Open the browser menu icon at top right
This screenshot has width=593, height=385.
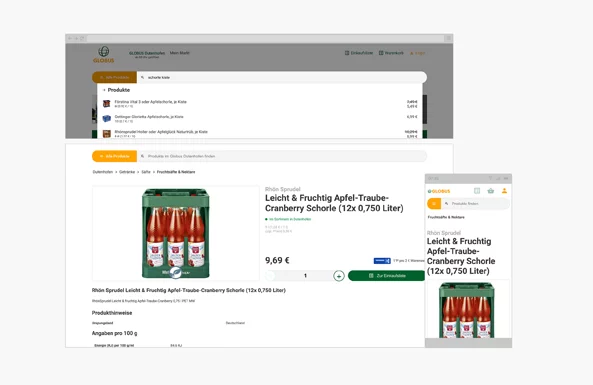[x=448, y=38]
